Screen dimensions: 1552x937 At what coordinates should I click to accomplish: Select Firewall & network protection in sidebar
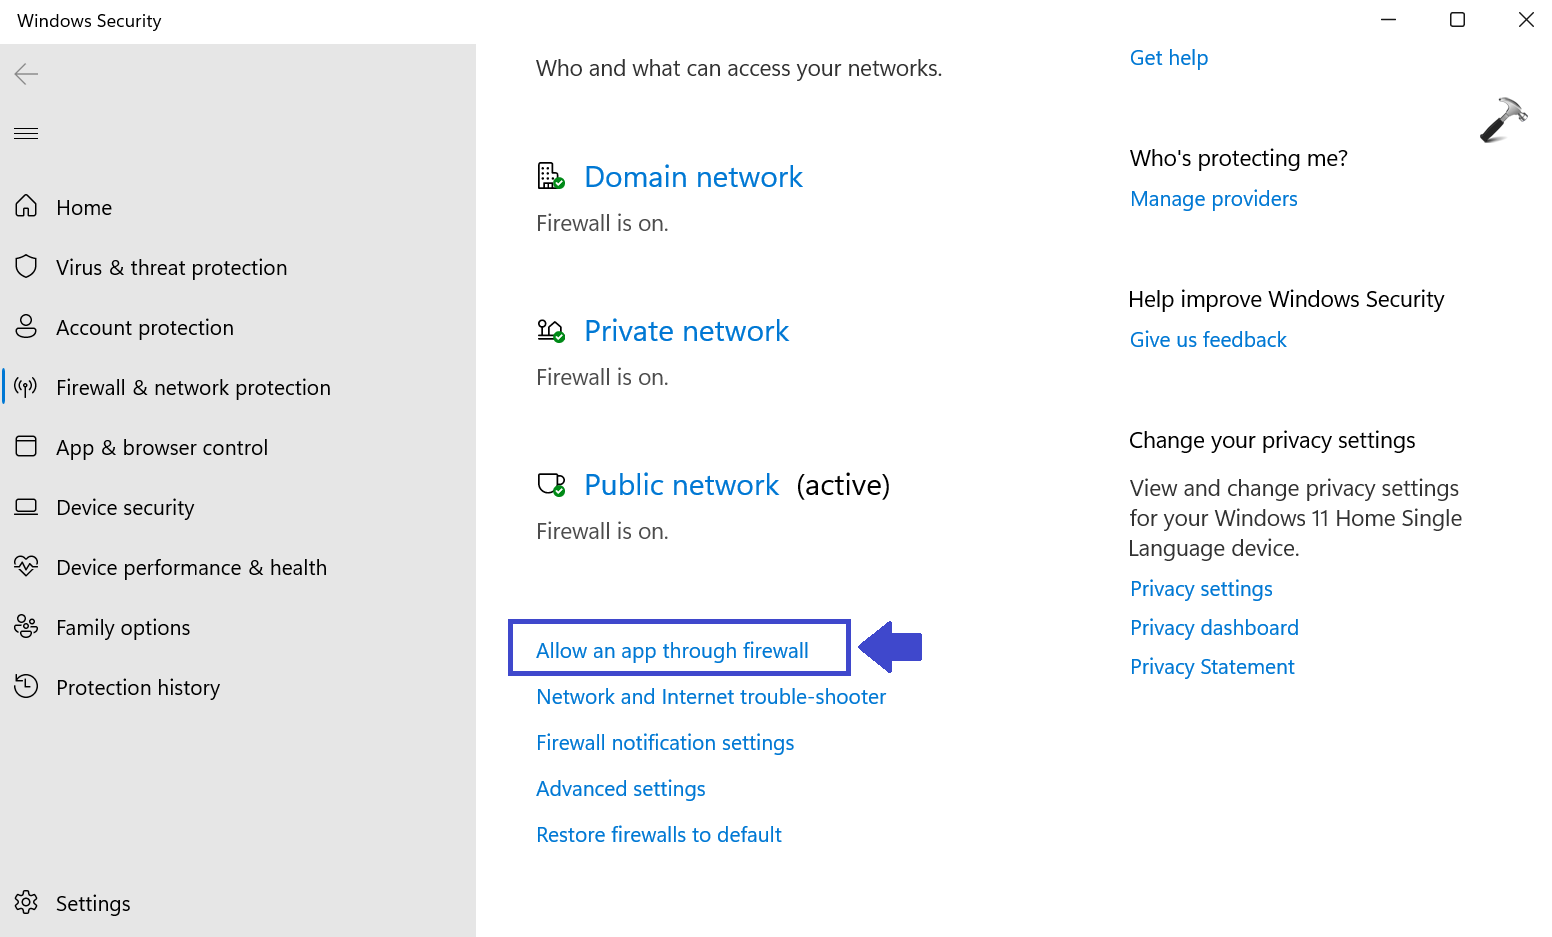[x=193, y=388]
